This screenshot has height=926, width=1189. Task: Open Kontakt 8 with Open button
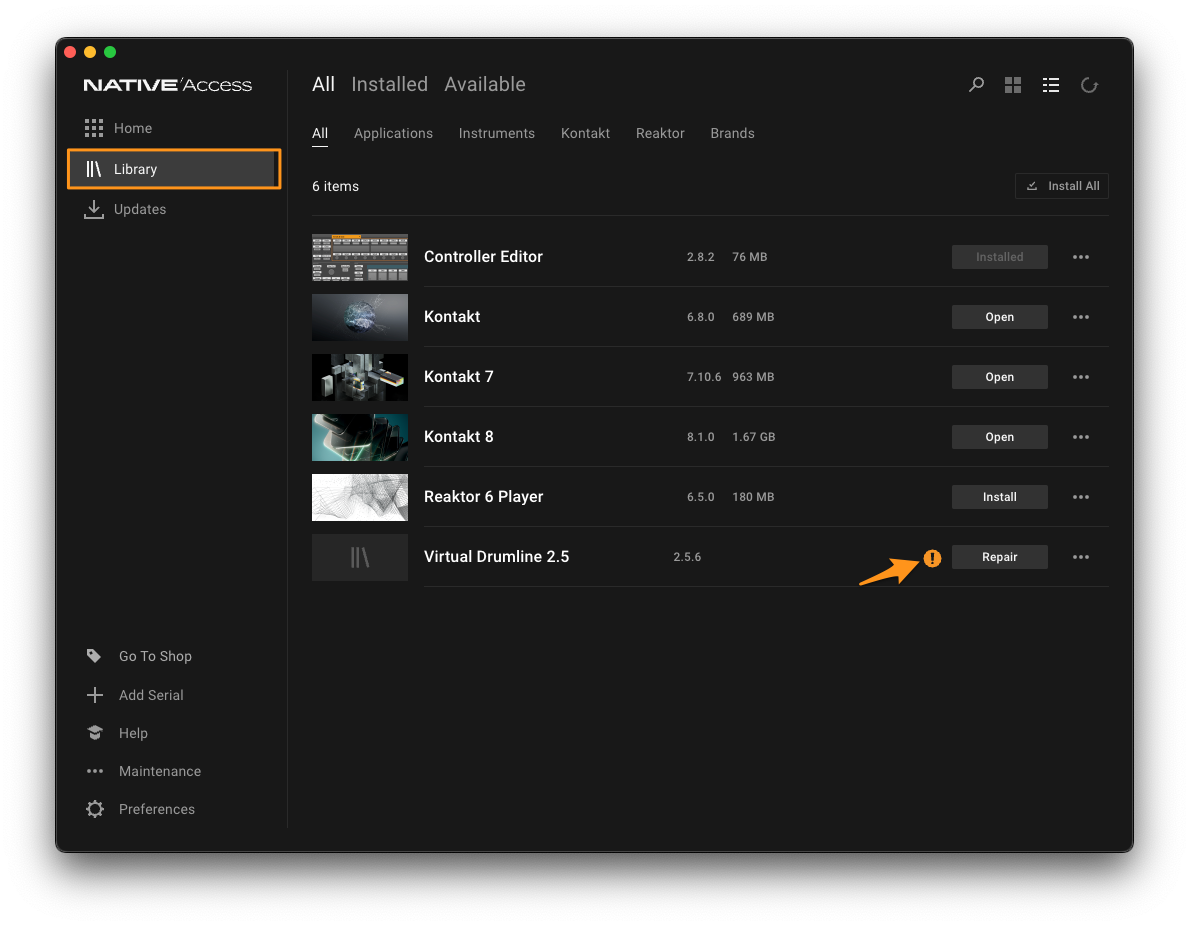pos(999,437)
